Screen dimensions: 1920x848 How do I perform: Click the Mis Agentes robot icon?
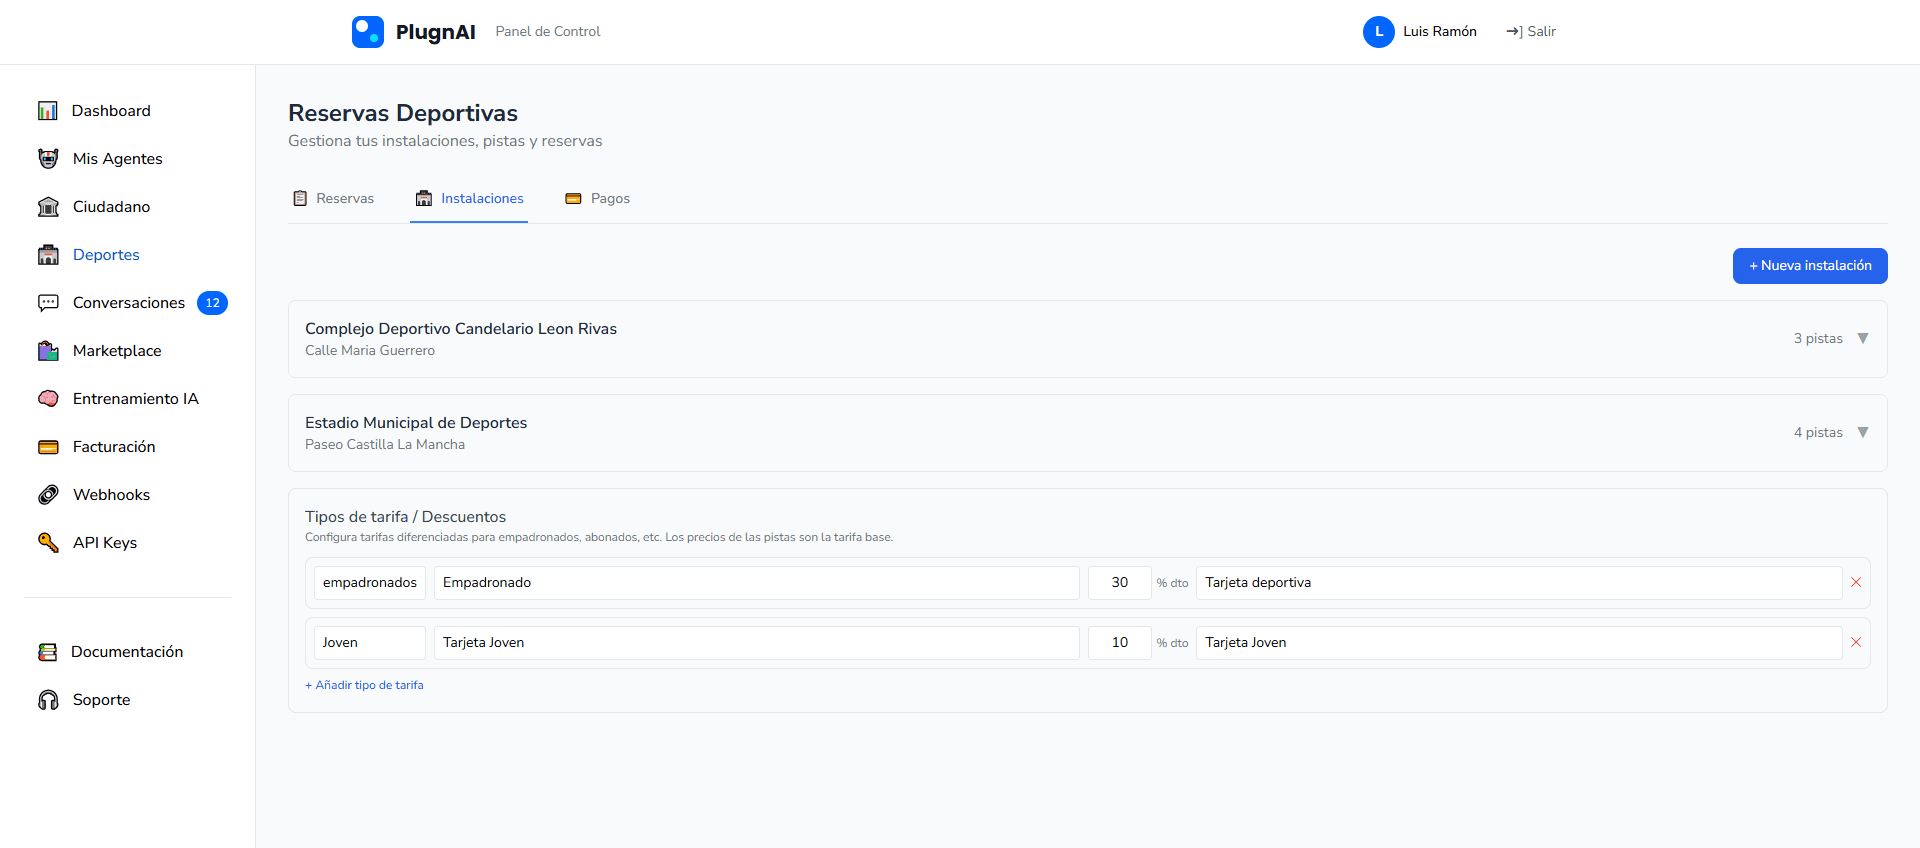[48, 159]
